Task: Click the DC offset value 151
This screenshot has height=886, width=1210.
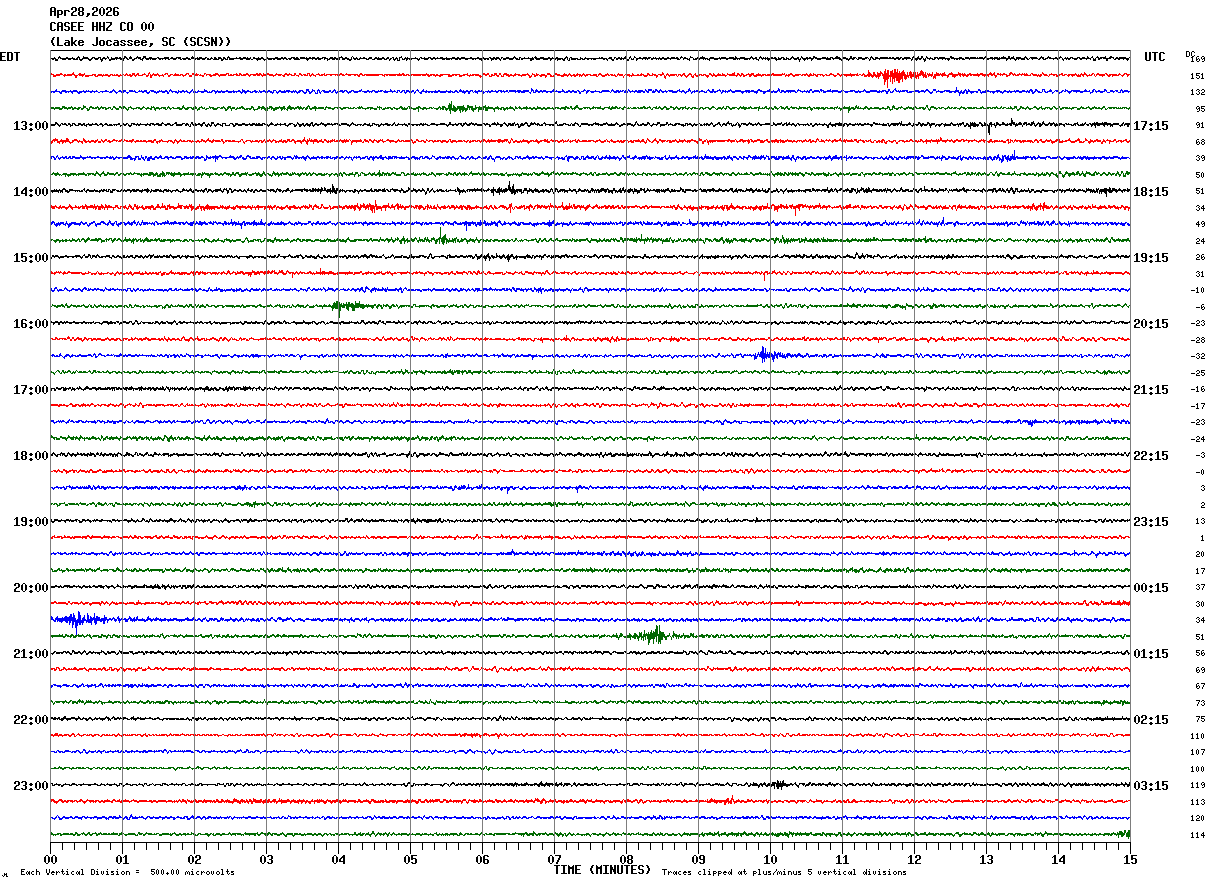Action: tap(1197, 76)
